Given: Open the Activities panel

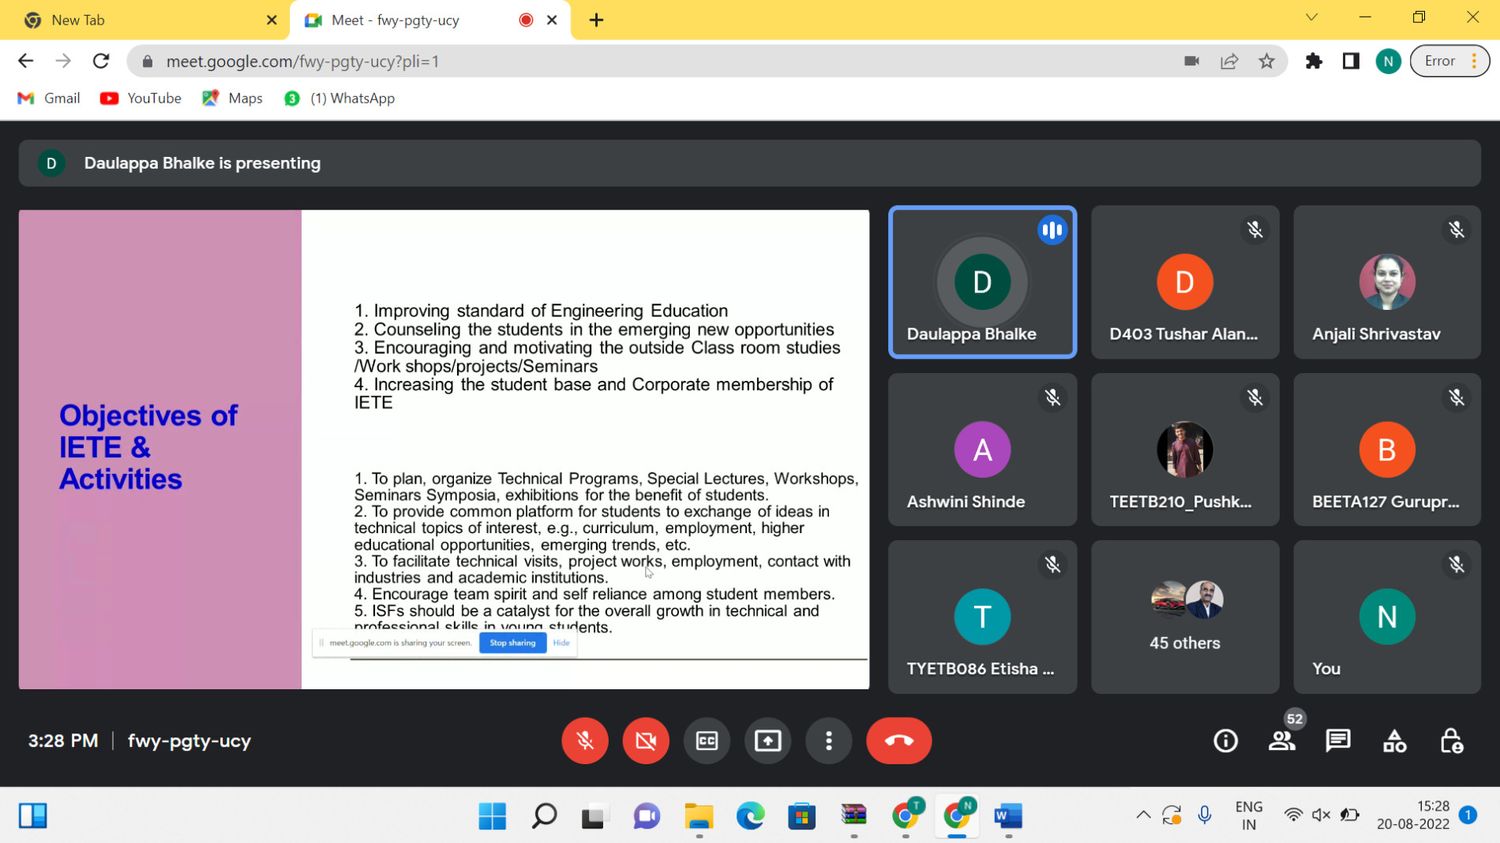Looking at the screenshot, I should click(1394, 741).
